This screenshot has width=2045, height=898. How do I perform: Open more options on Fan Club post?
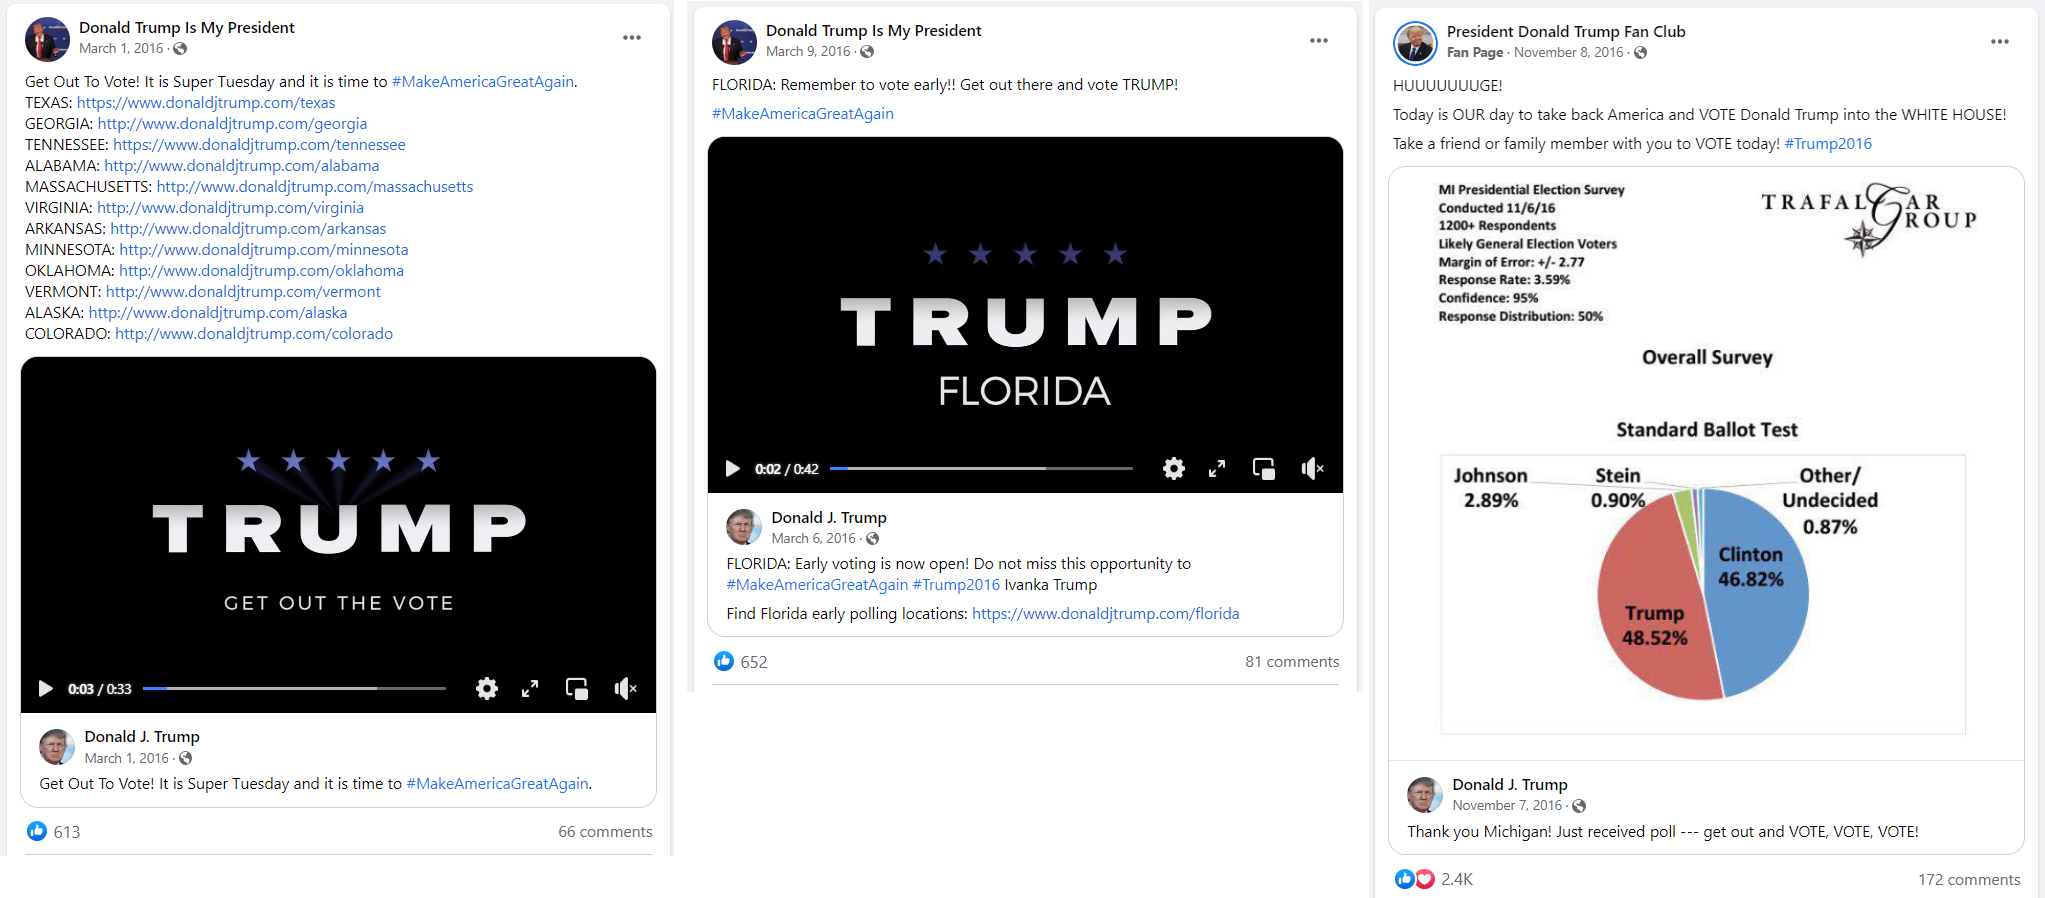click(x=2000, y=42)
